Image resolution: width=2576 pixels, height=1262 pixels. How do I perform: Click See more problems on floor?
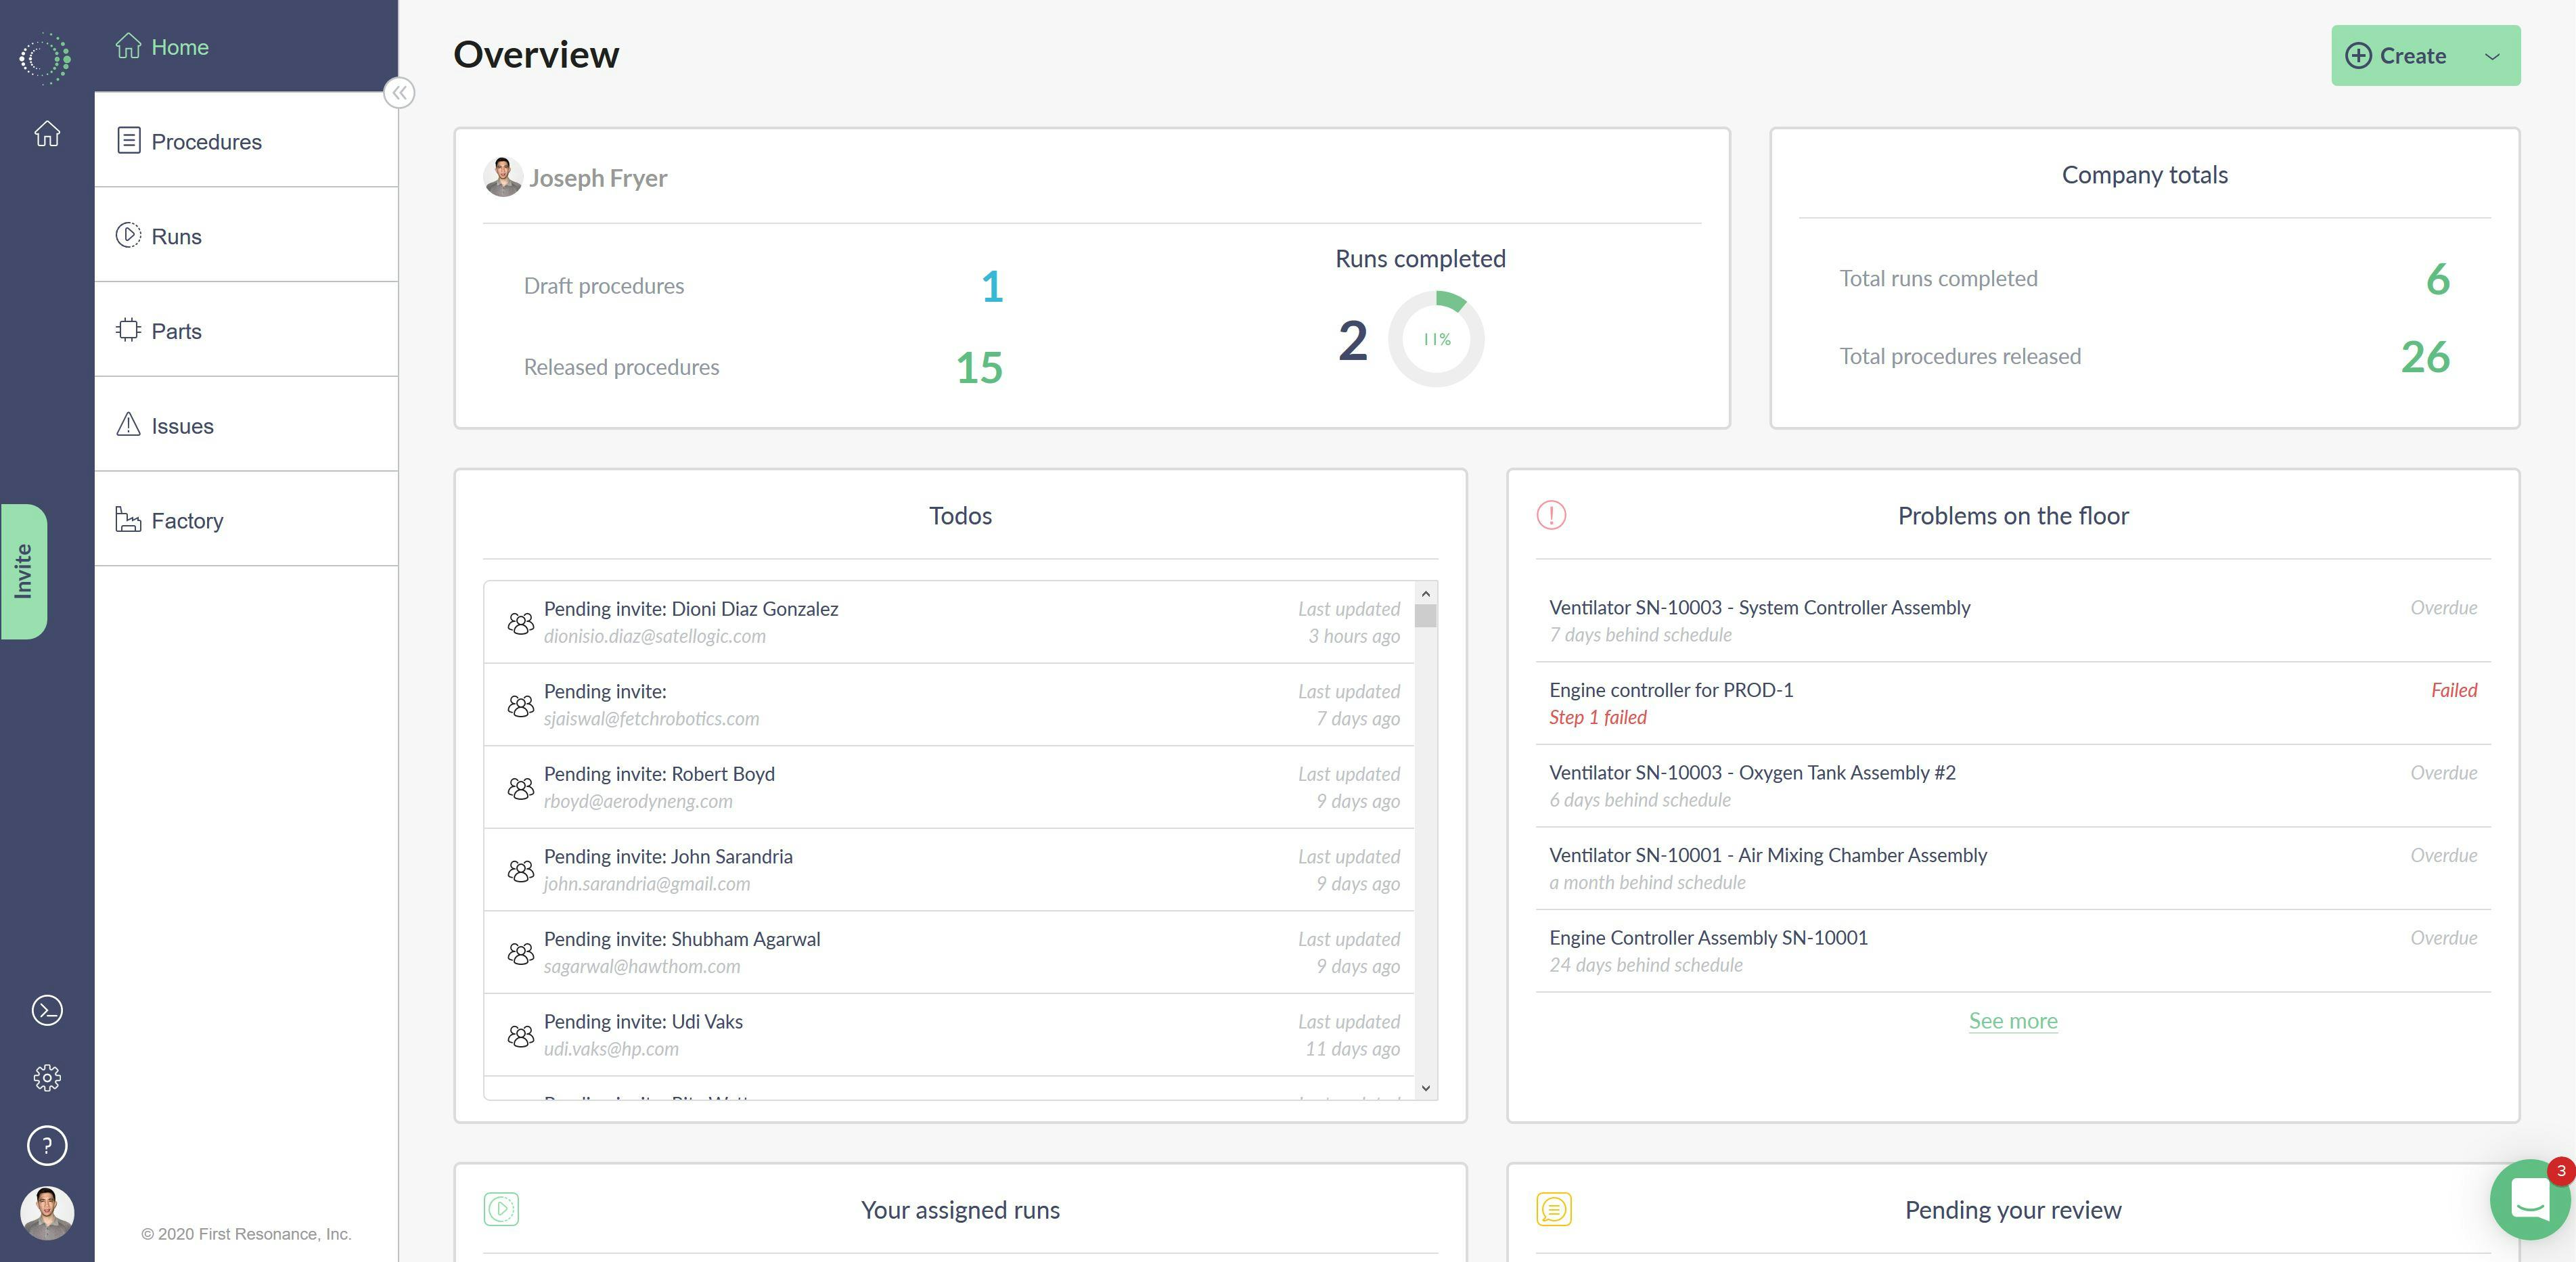pos(2014,1020)
